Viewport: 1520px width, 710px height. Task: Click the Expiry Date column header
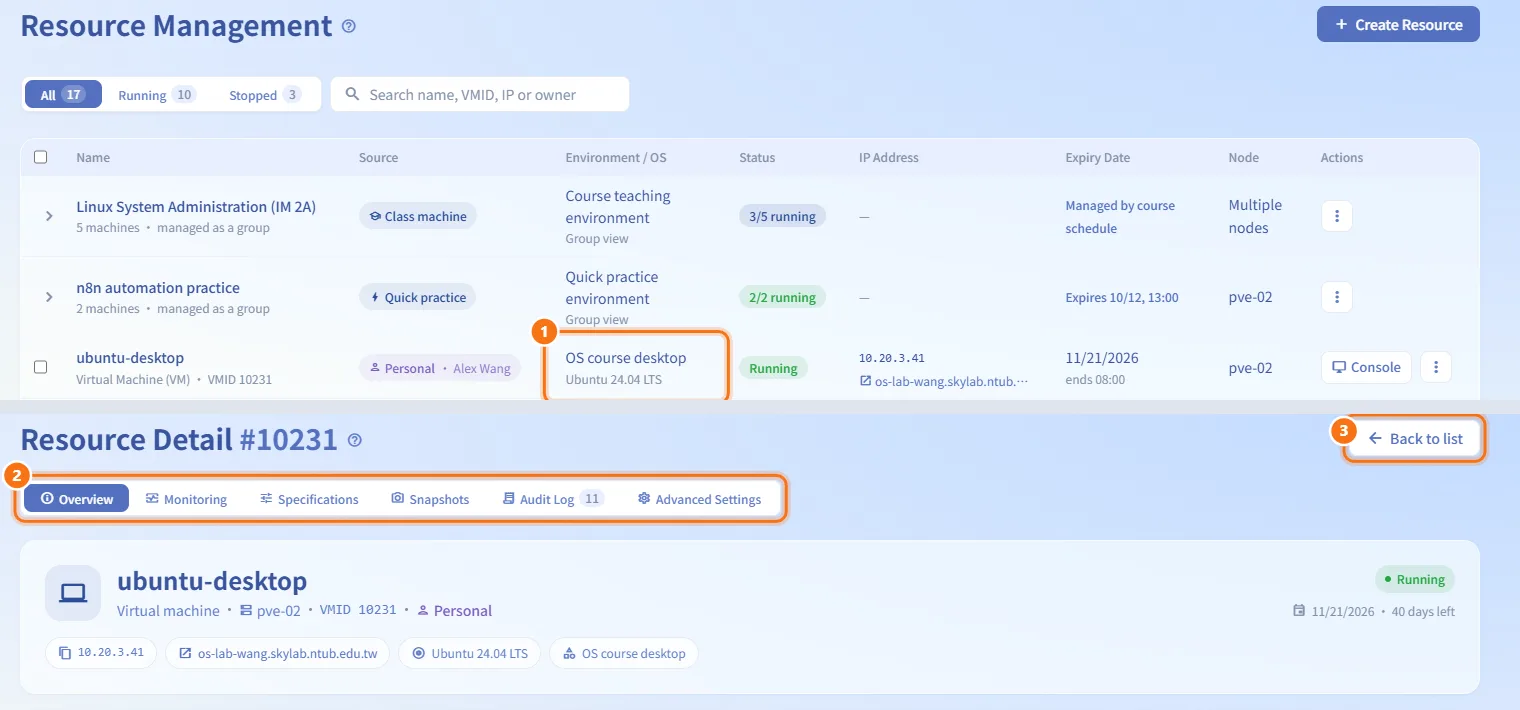click(x=1097, y=157)
